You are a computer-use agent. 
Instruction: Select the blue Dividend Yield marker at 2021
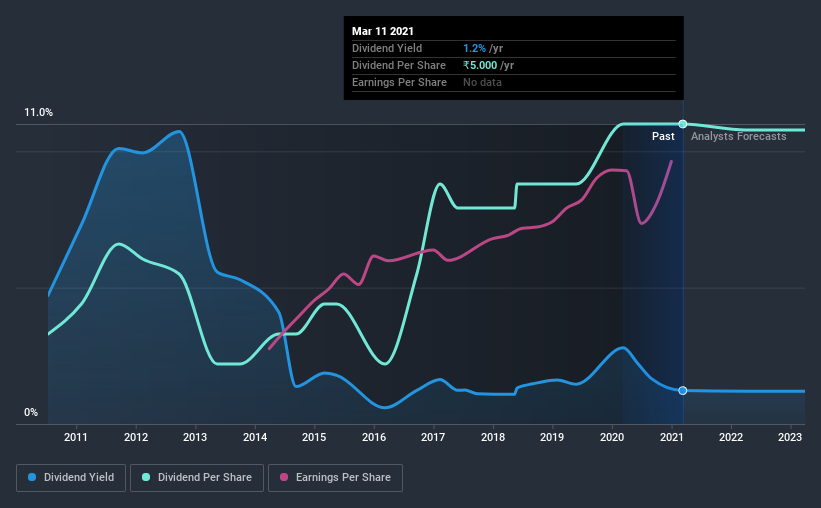click(x=683, y=391)
